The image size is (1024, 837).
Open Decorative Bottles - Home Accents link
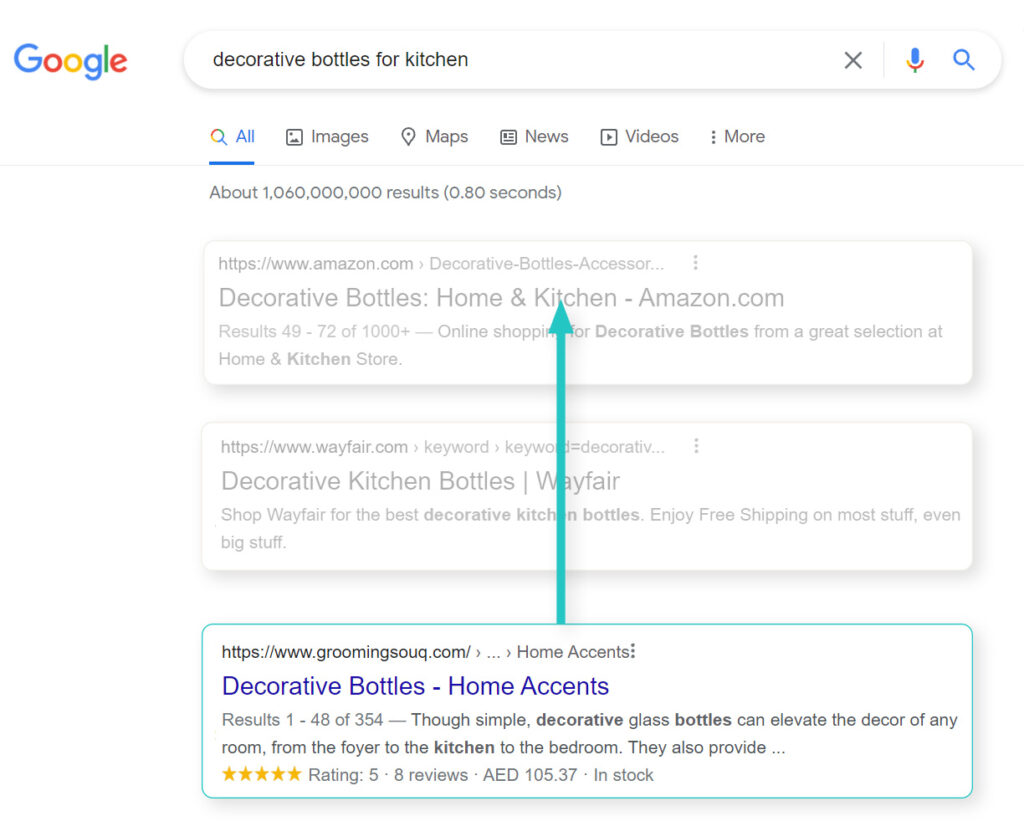coord(415,686)
